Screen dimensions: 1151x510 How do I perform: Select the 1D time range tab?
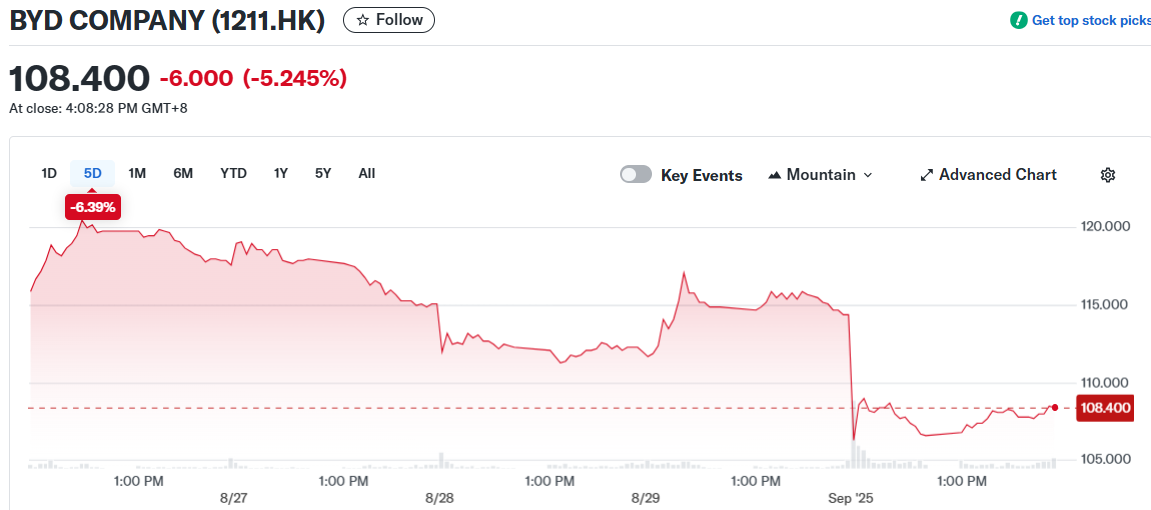pos(48,174)
